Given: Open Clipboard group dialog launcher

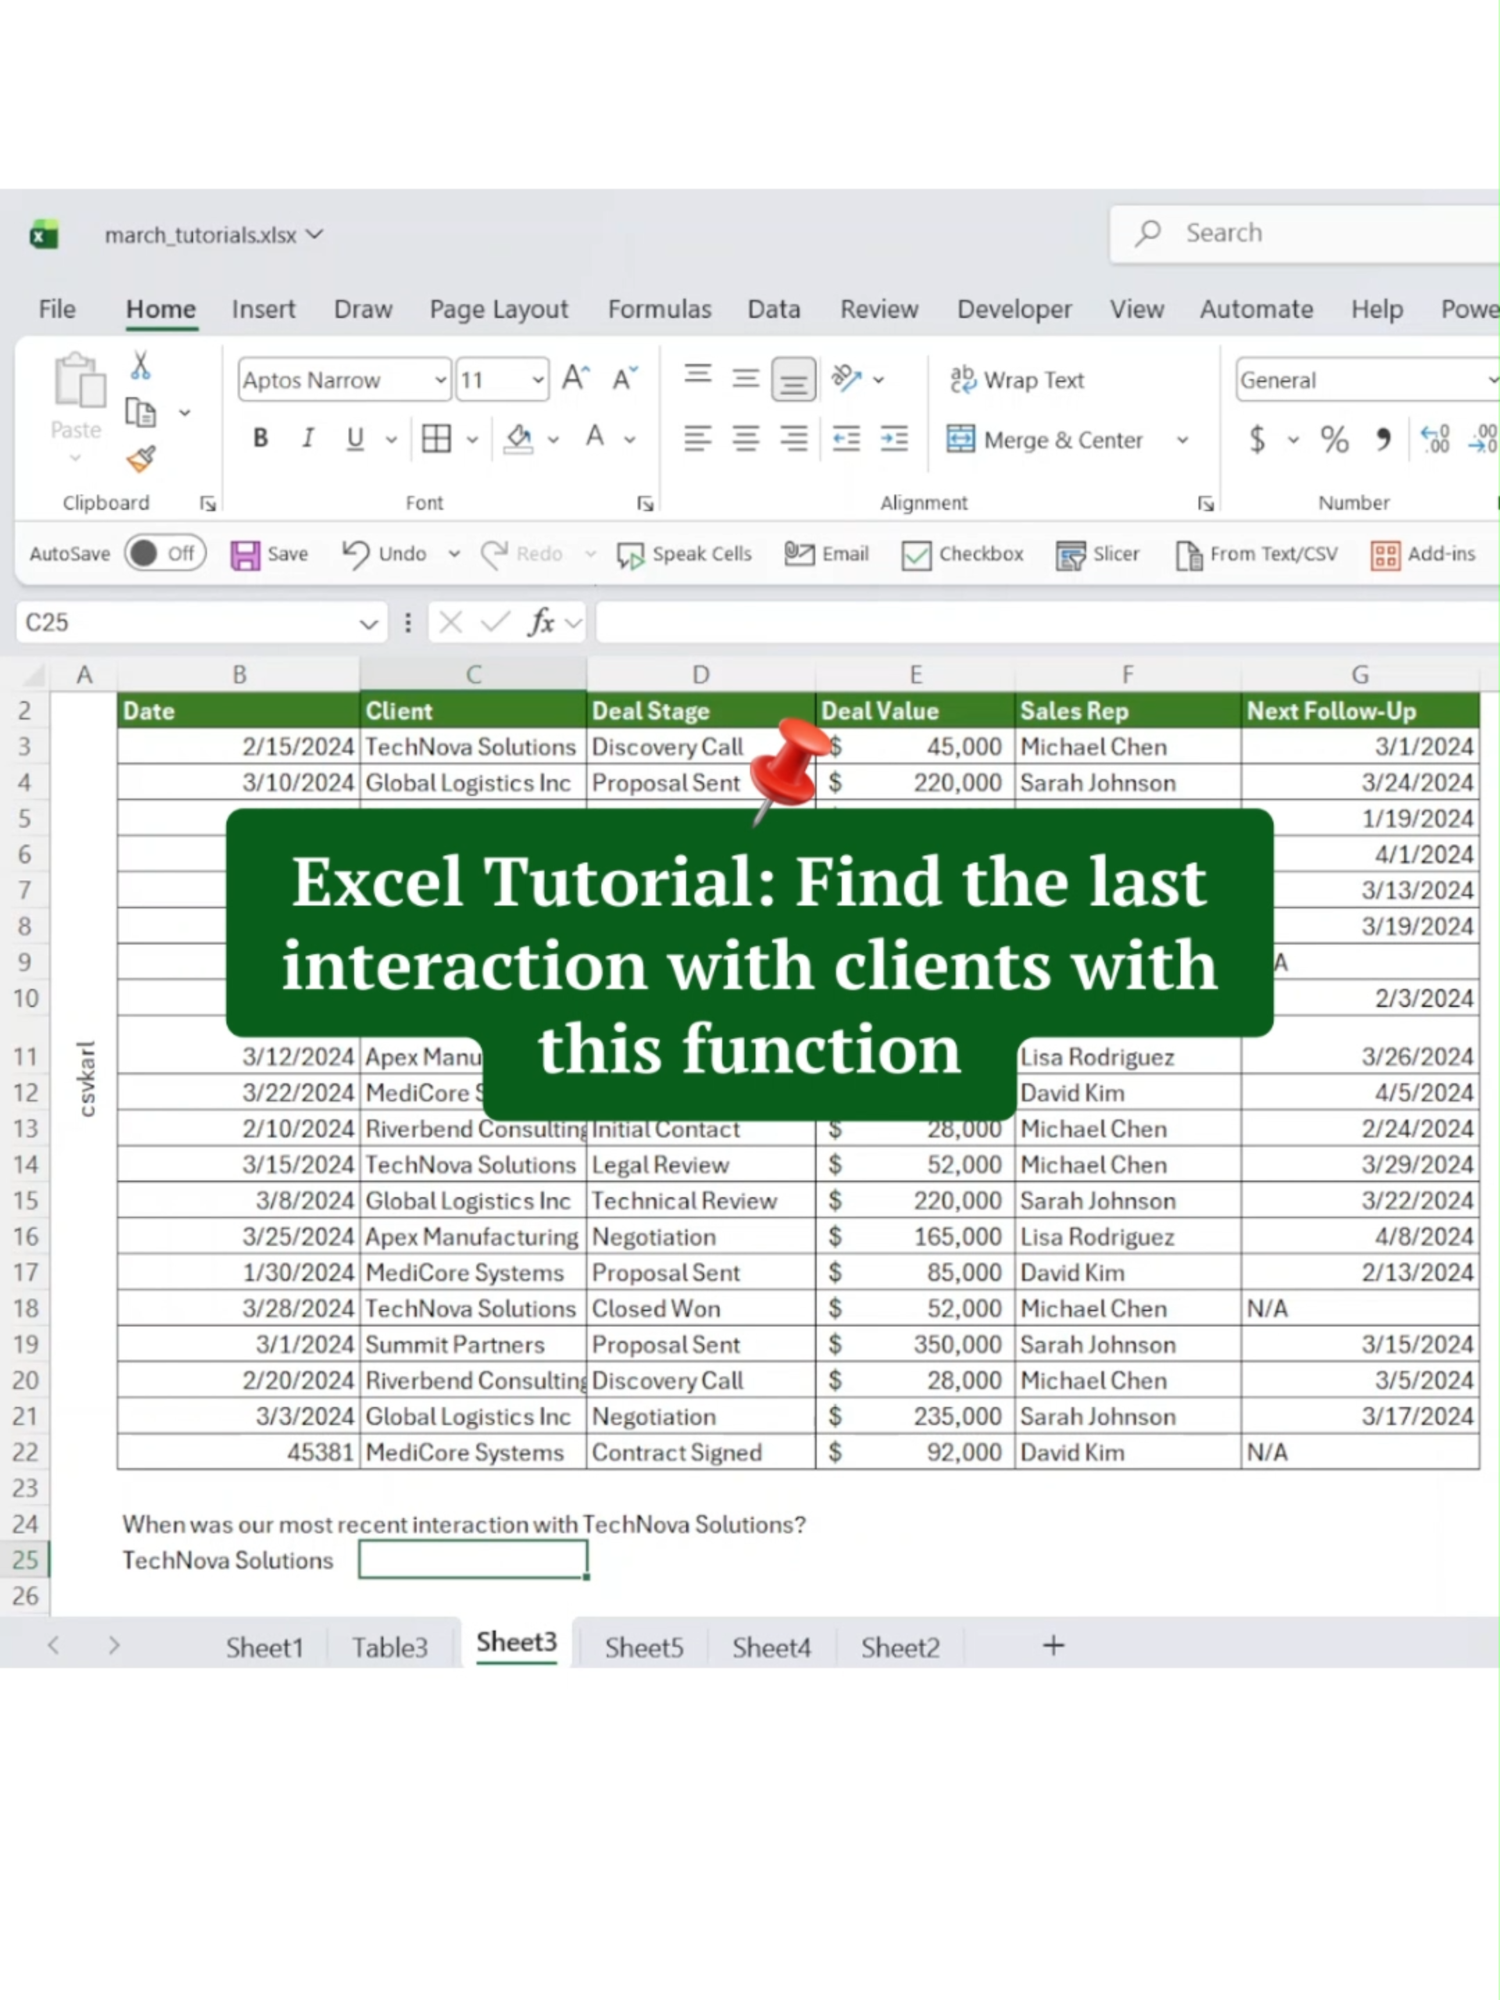Looking at the screenshot, I should (x=208, y=504).
